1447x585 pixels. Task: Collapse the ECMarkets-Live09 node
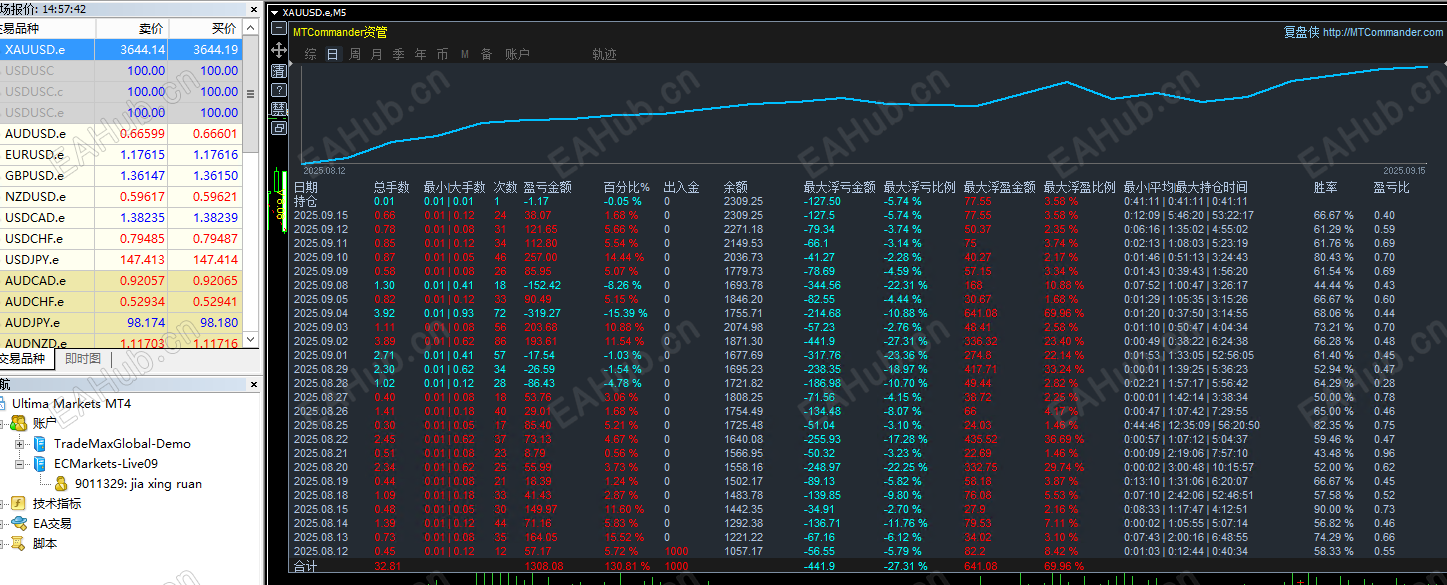click(20, 464)
